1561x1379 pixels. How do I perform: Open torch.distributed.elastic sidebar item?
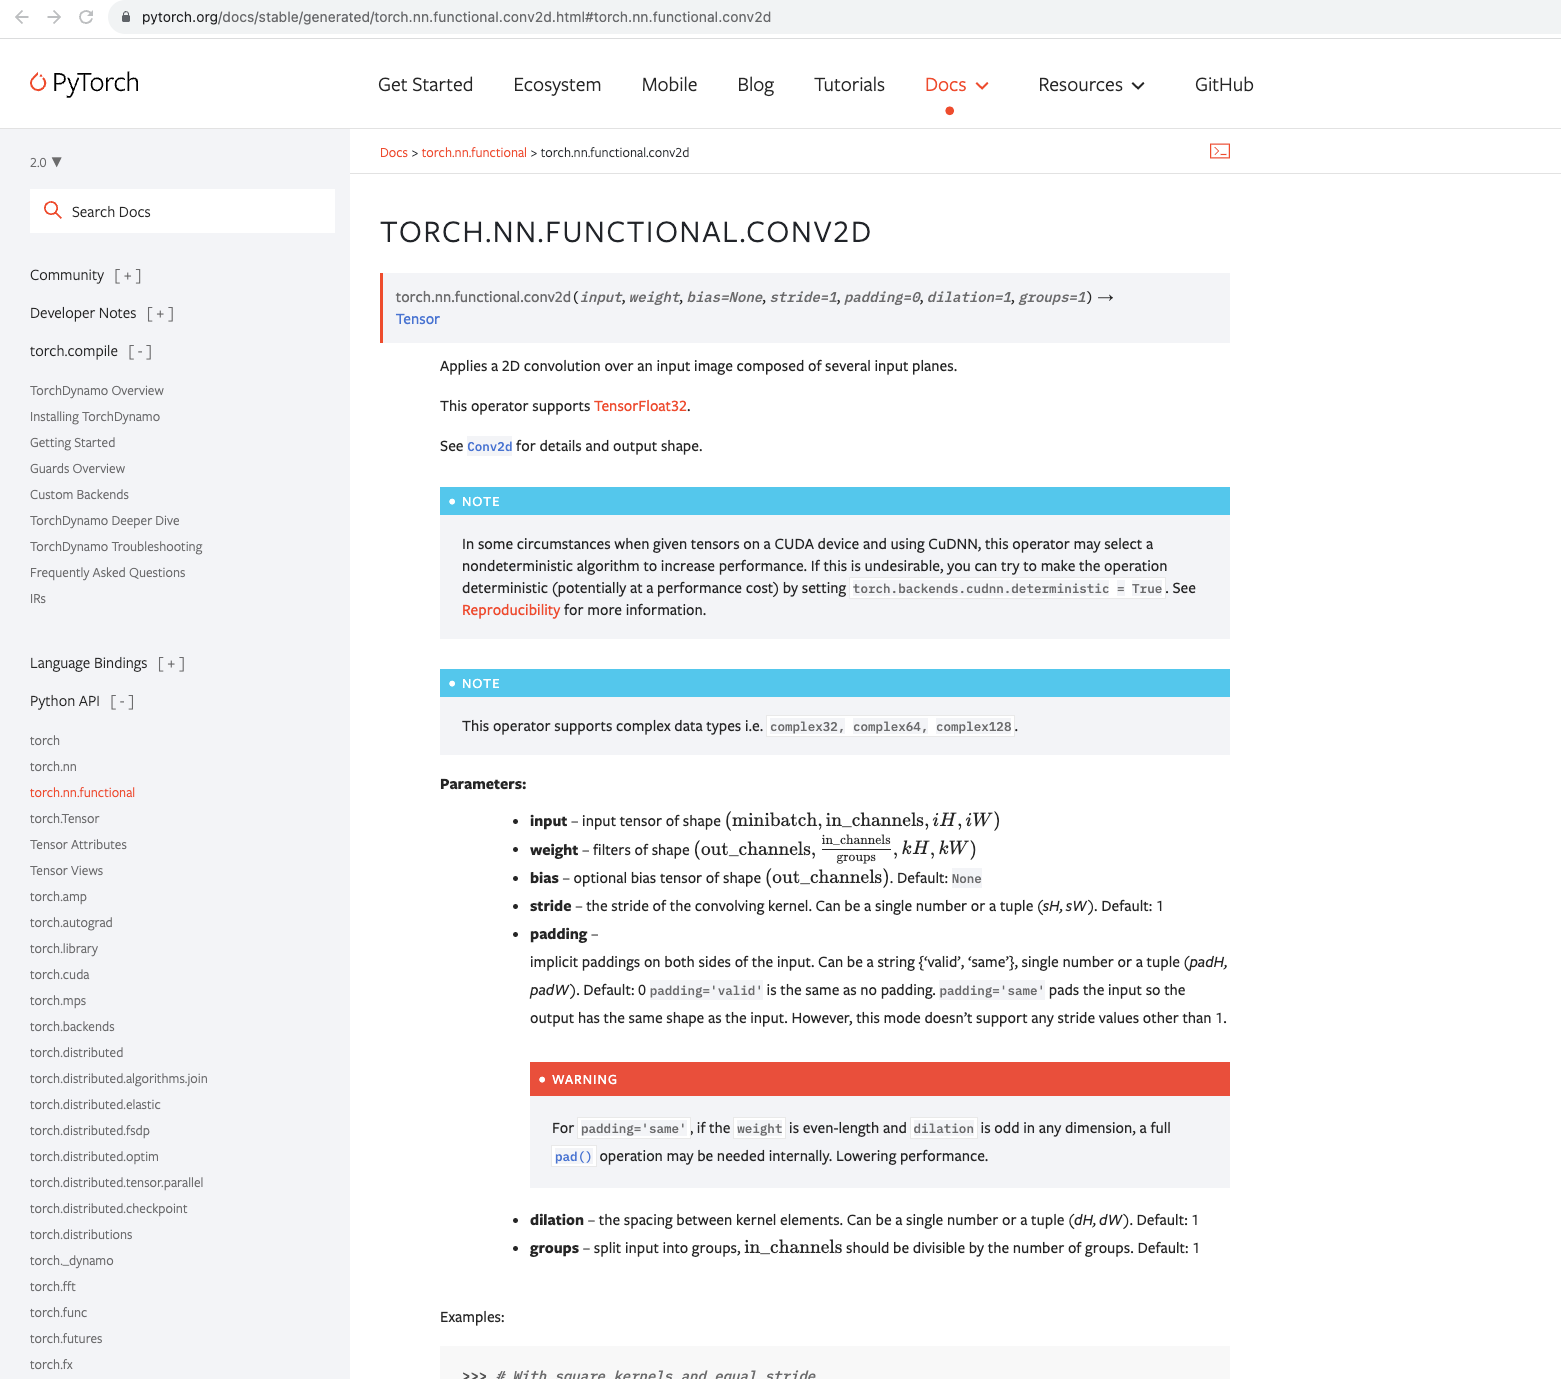pyautogui.click(x=95, y=1104)
